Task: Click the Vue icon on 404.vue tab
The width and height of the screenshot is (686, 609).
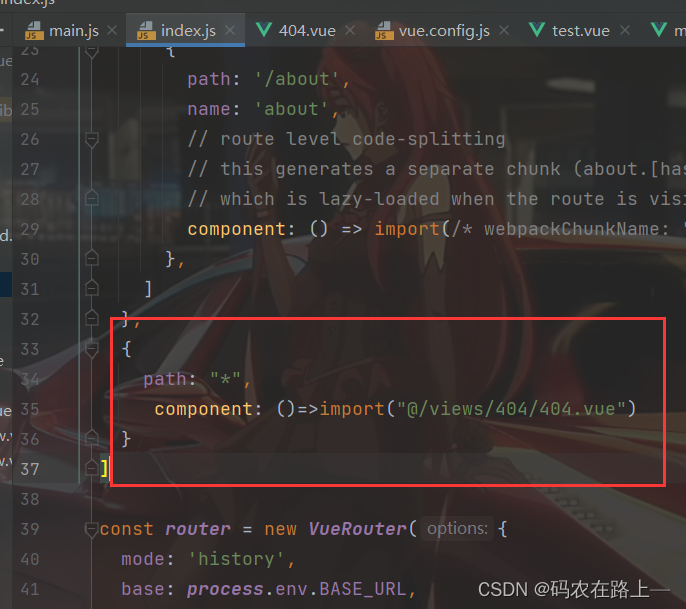Action: pyautogui.click(x=264, y=30)
